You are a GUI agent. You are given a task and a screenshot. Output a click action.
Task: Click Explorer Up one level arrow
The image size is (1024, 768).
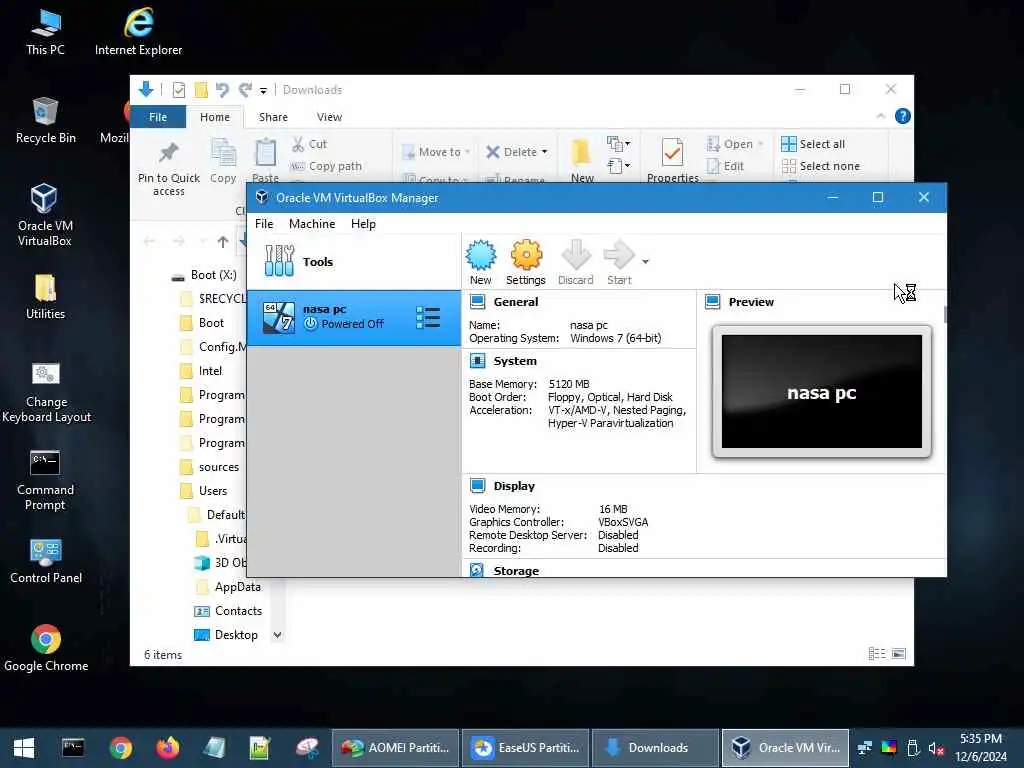click(223, 242)
